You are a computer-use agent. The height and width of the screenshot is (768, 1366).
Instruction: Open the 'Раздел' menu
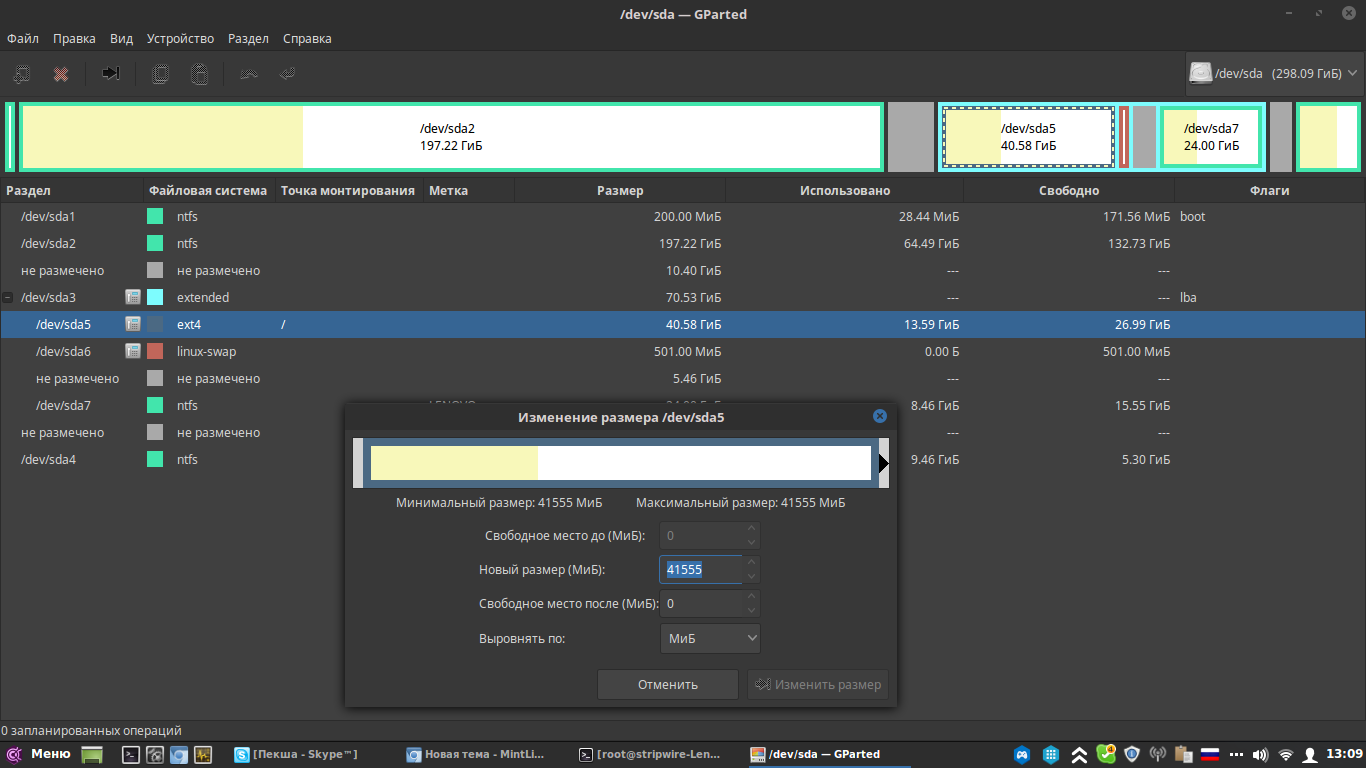pyautogui.click(x=248, y=39)
